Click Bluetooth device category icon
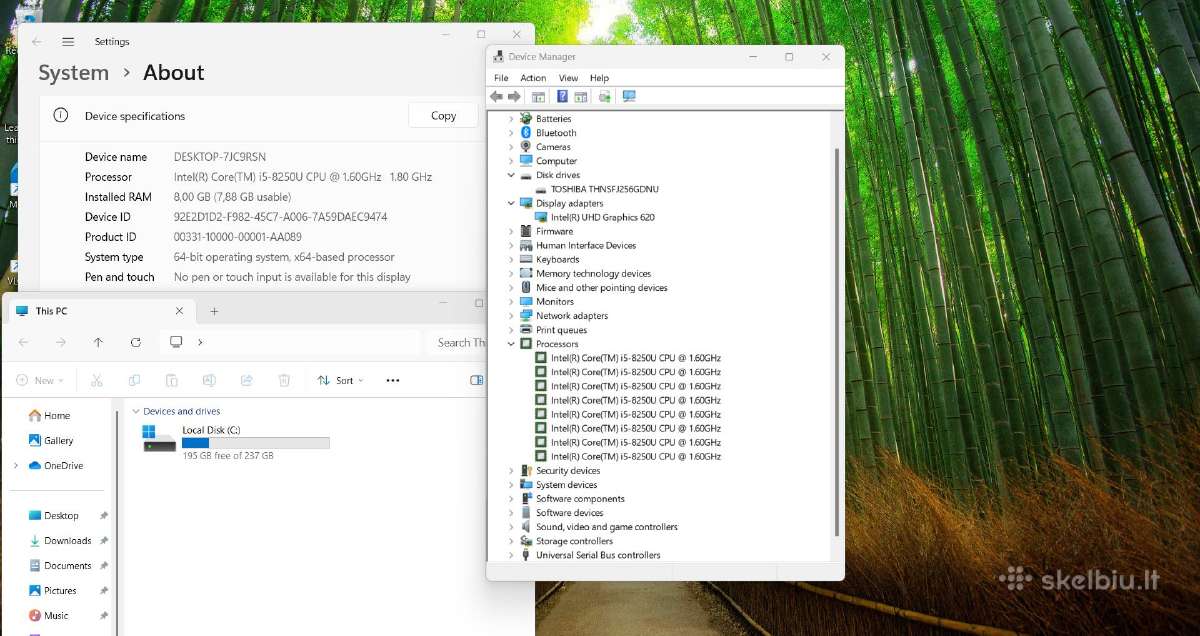The width and height of the screenshot is (1200, 636). pyautogui.click(x=526, y=133)
